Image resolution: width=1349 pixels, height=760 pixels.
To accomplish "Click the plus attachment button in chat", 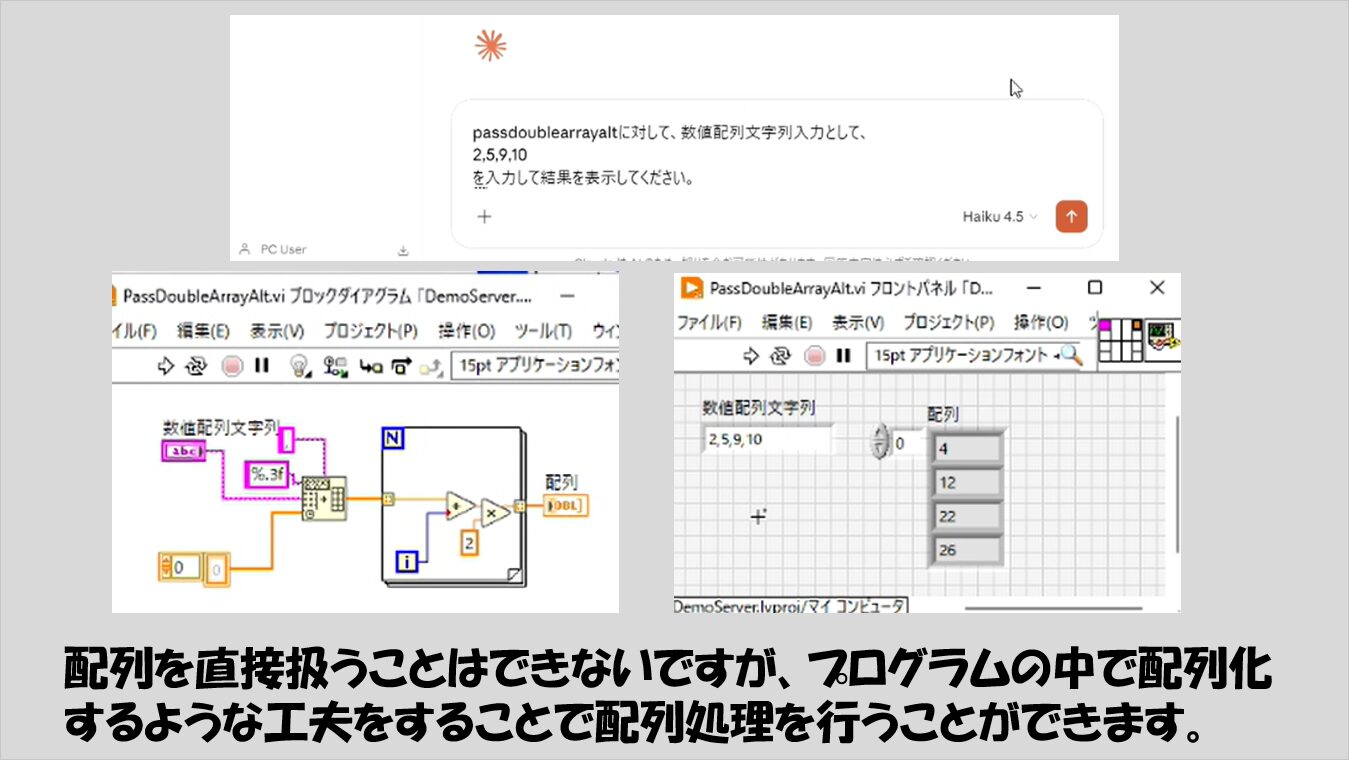I will tap(484, 216).
